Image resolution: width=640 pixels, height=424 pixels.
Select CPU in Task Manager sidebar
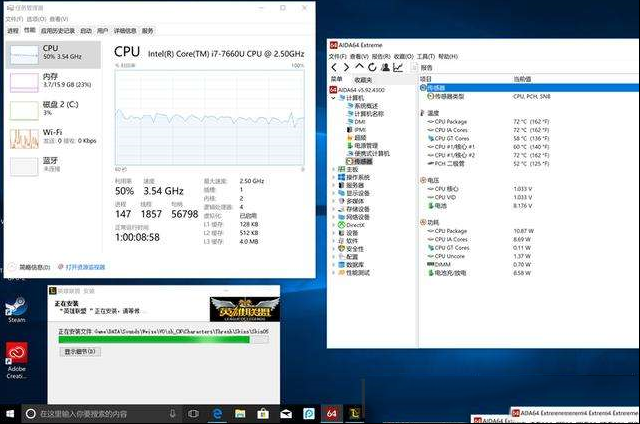(x=53, y=54)
